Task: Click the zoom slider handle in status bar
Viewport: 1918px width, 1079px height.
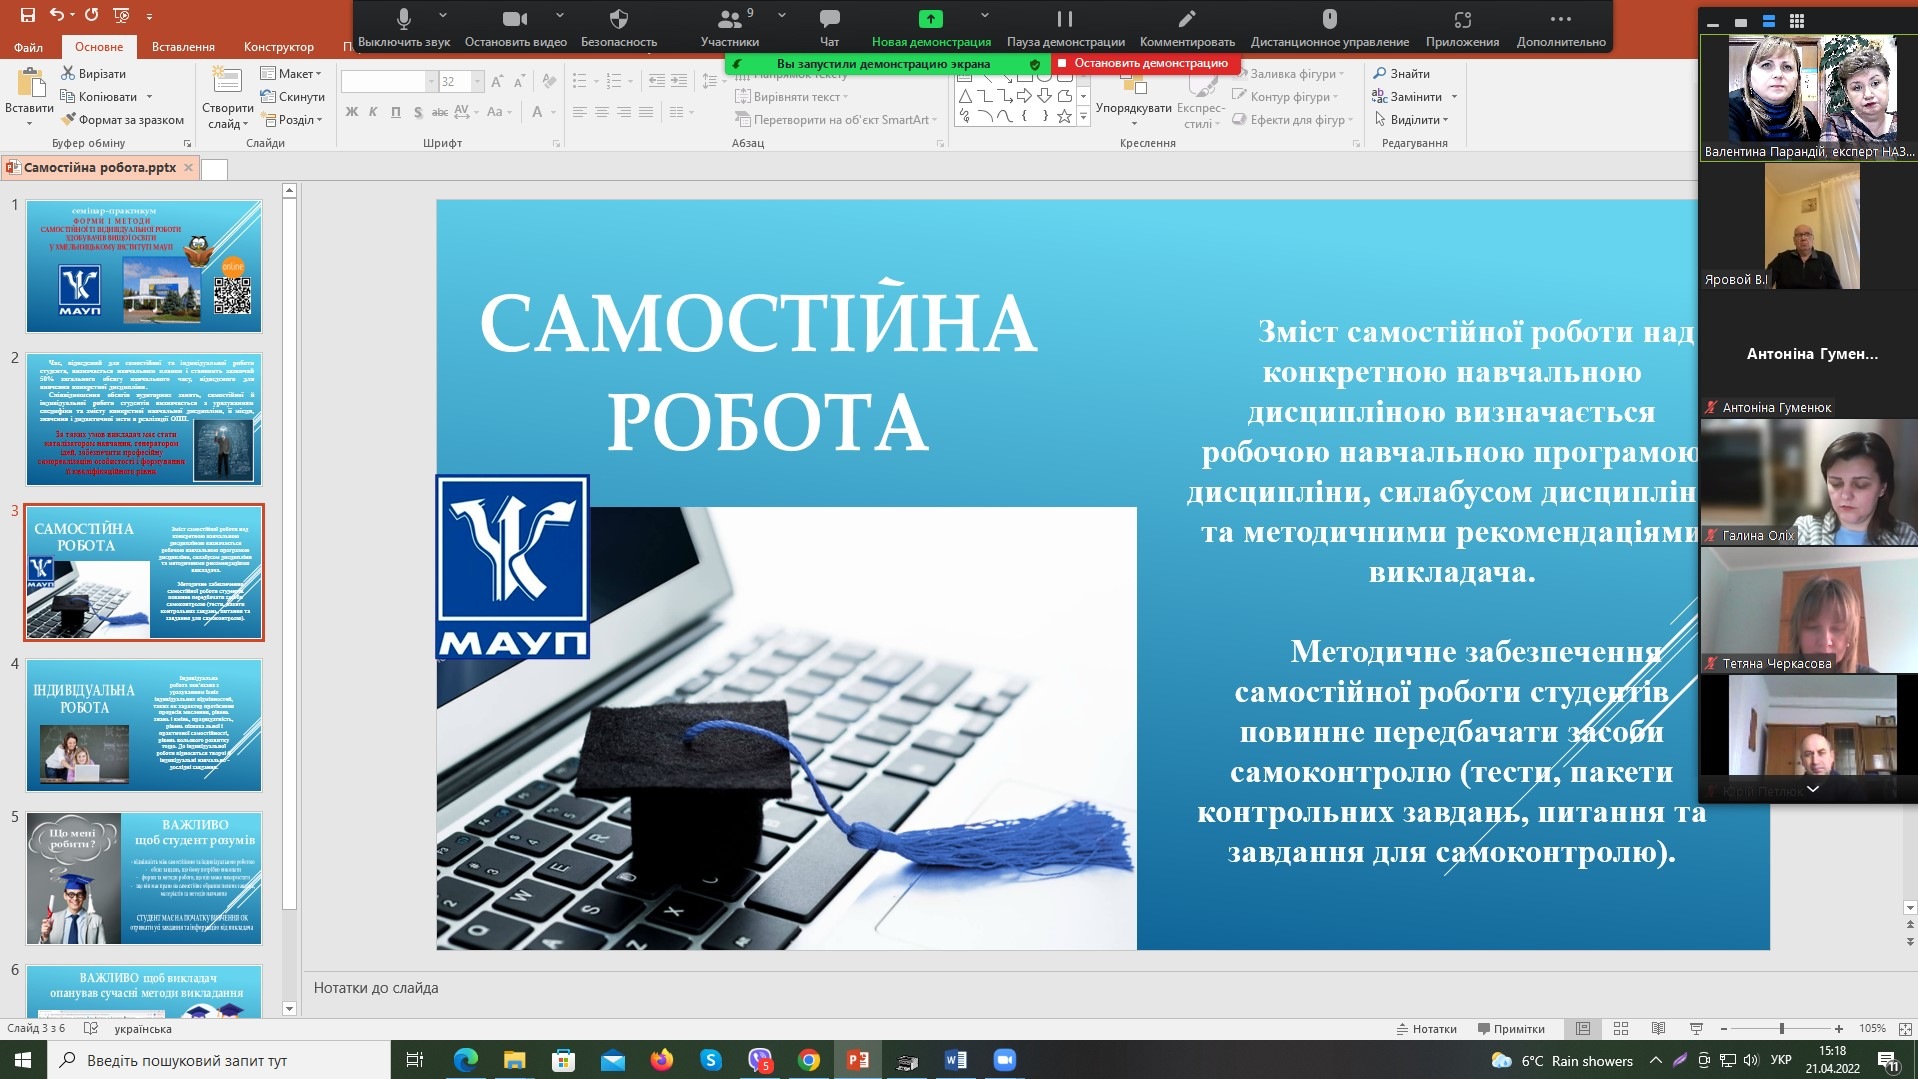Action: [x=1781, y=1029]
